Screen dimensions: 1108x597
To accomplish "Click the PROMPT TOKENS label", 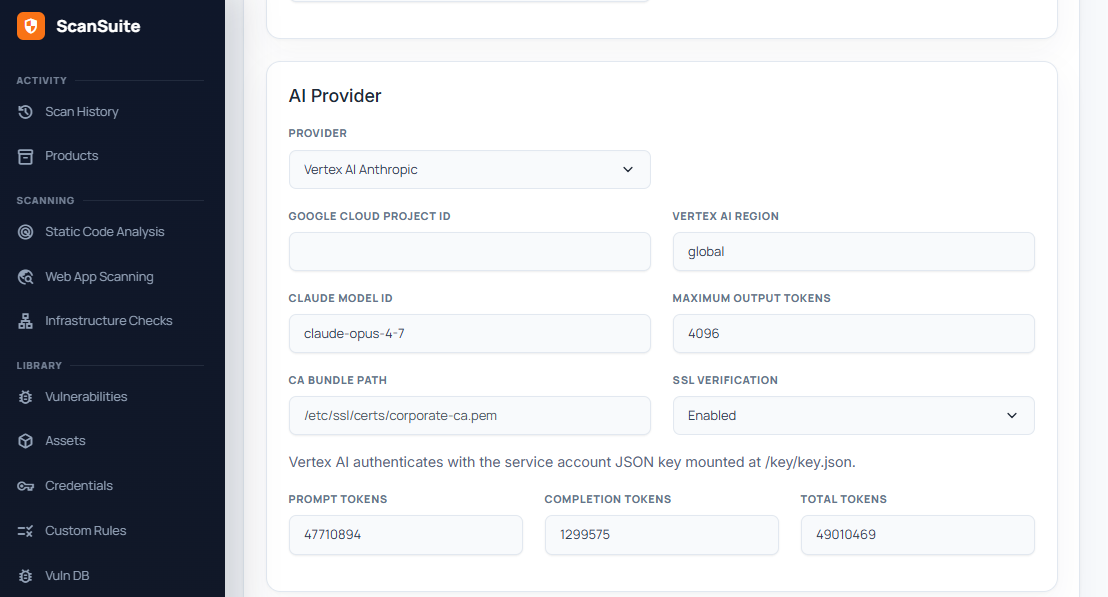I will 338,499.
